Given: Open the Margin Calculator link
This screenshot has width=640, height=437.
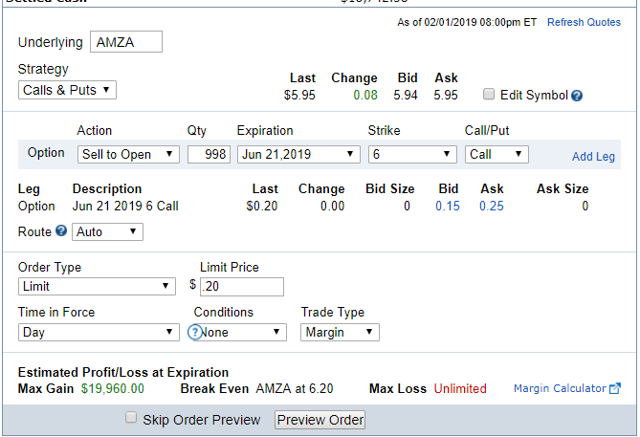Looking at the screenshot, I should 560,388.
